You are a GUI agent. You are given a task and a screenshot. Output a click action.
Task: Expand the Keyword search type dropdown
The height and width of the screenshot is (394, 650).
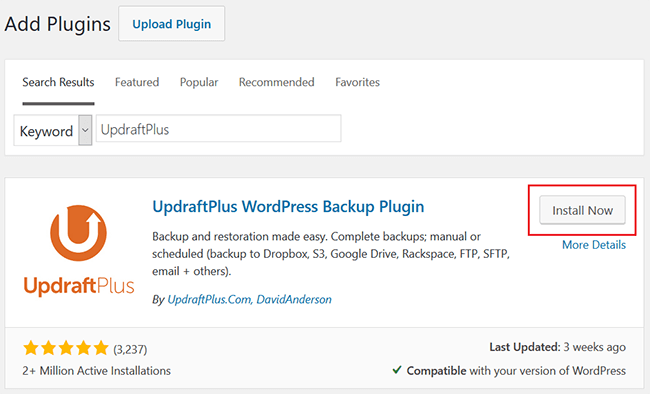tap(53, 130)
